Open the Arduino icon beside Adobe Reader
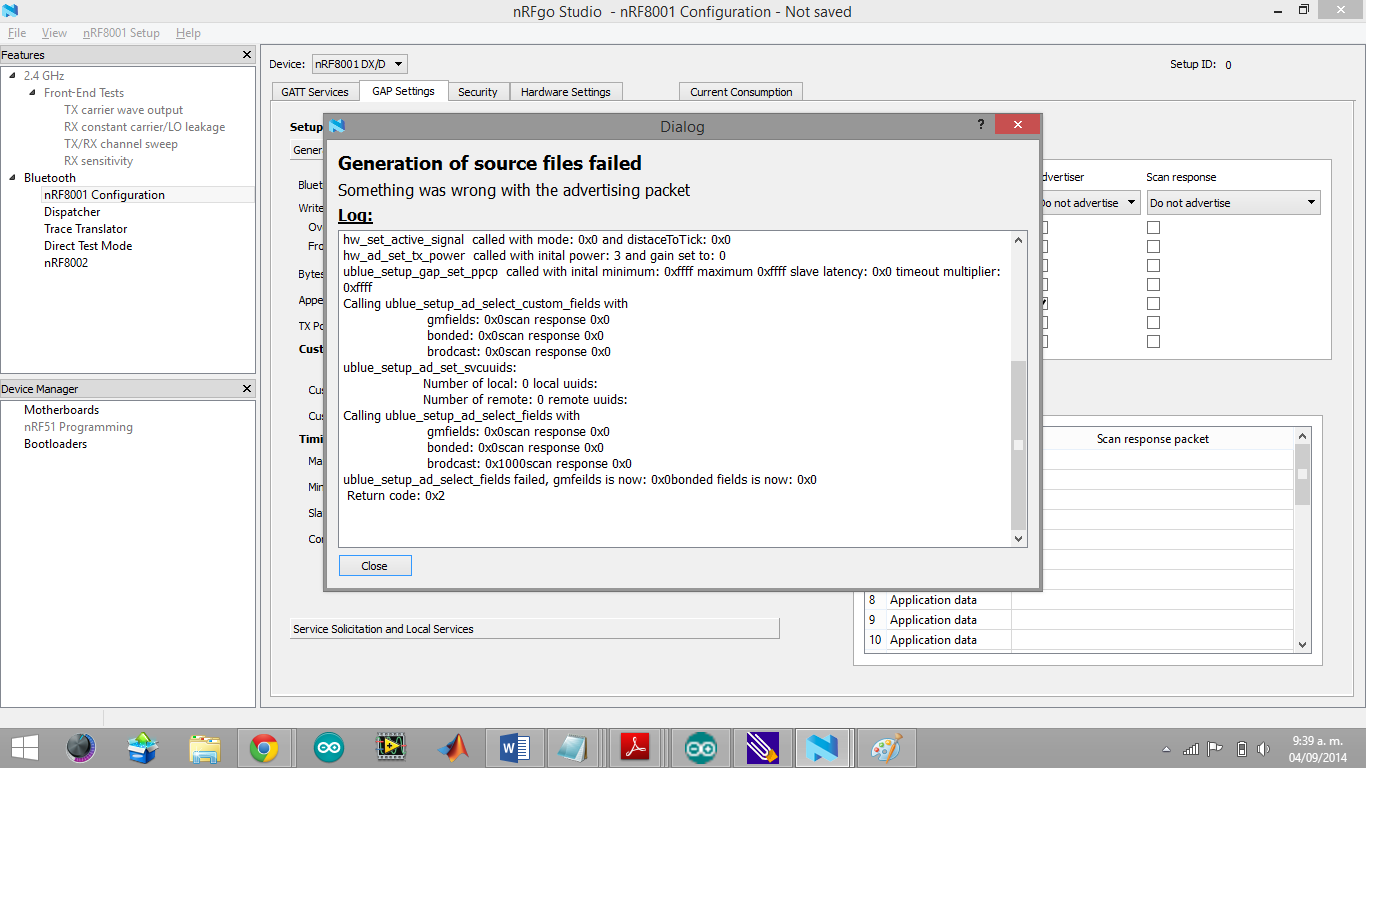Viewport: 1392px width, 902px height. [x=701, y=748]
